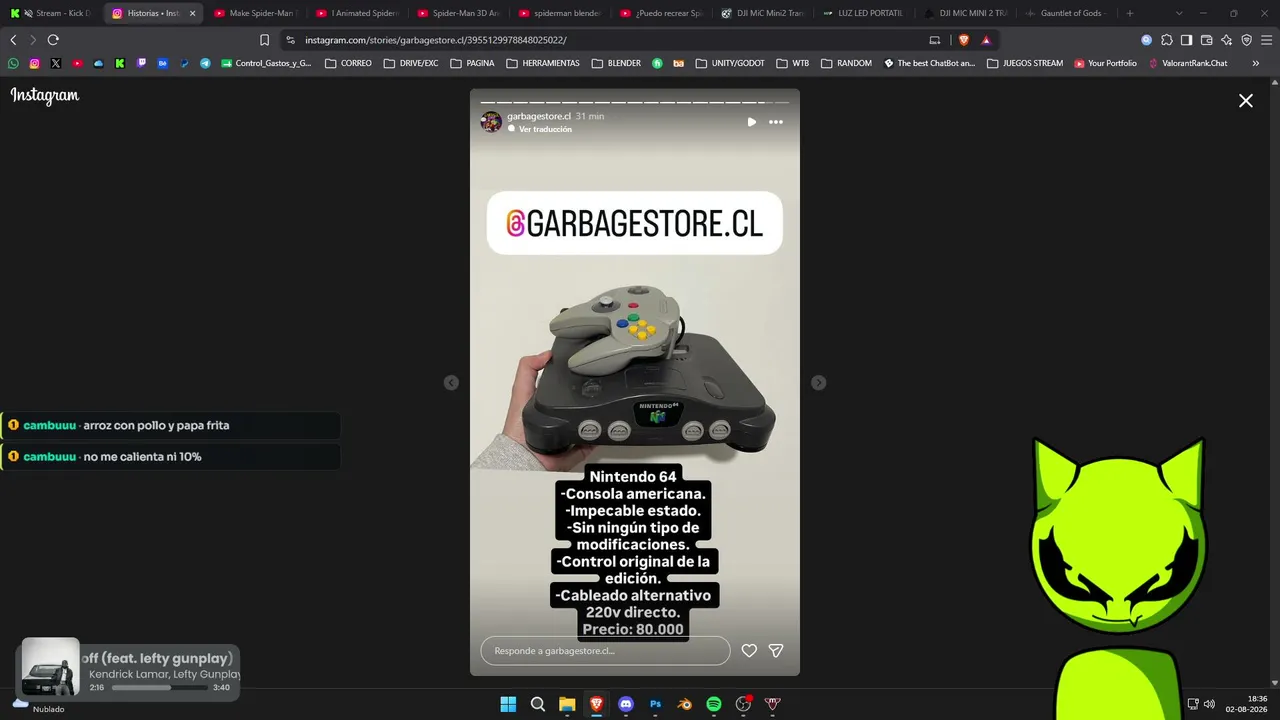Open the Extensions puzzle icon
1280x720 pixels.
[x=1166, y=40]
